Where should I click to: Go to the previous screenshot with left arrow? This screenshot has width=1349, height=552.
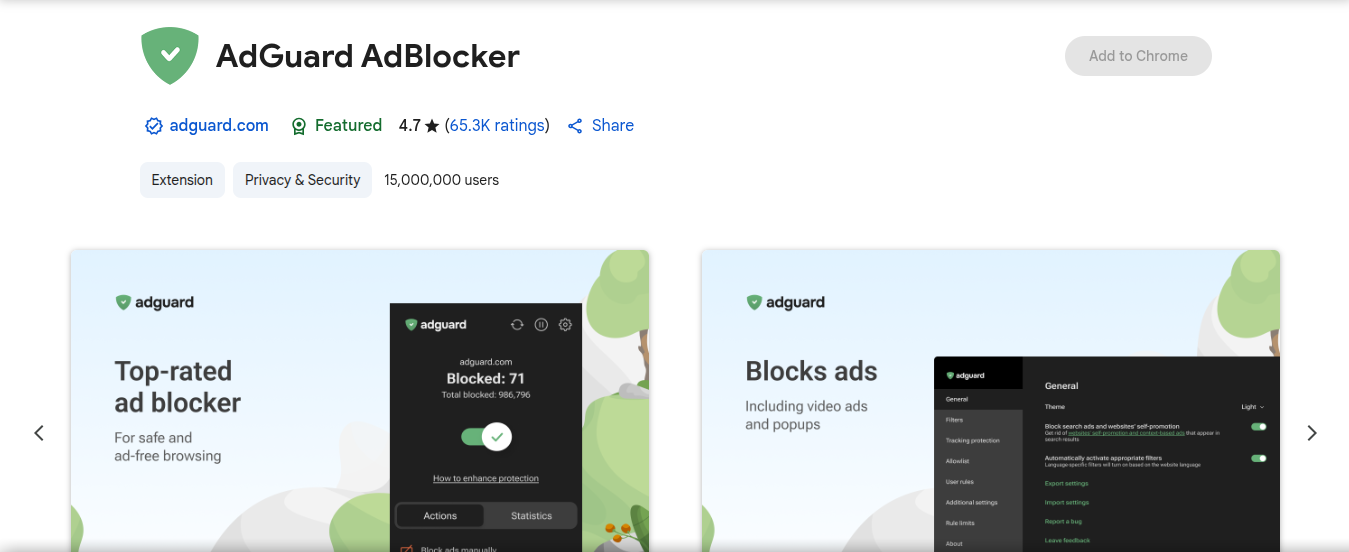[x=39, y=433]
